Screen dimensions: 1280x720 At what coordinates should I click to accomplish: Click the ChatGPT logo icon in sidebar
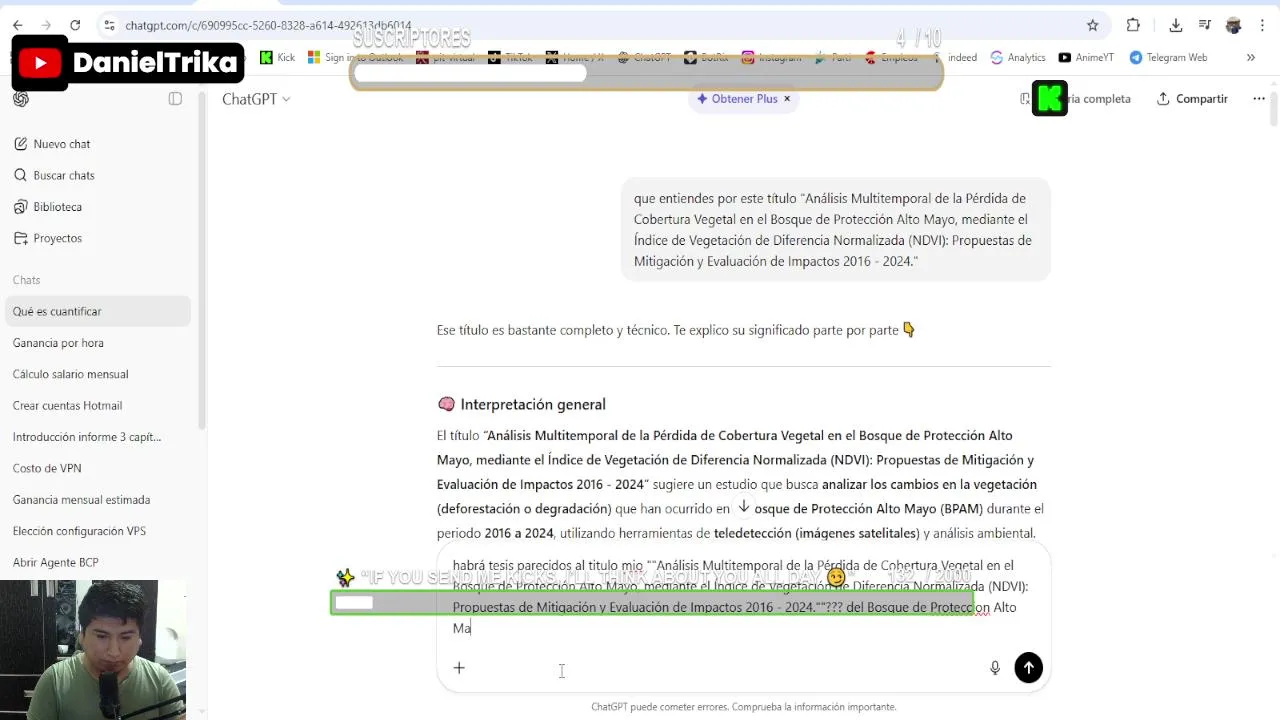pyautogui.click(x=21, y=99)
